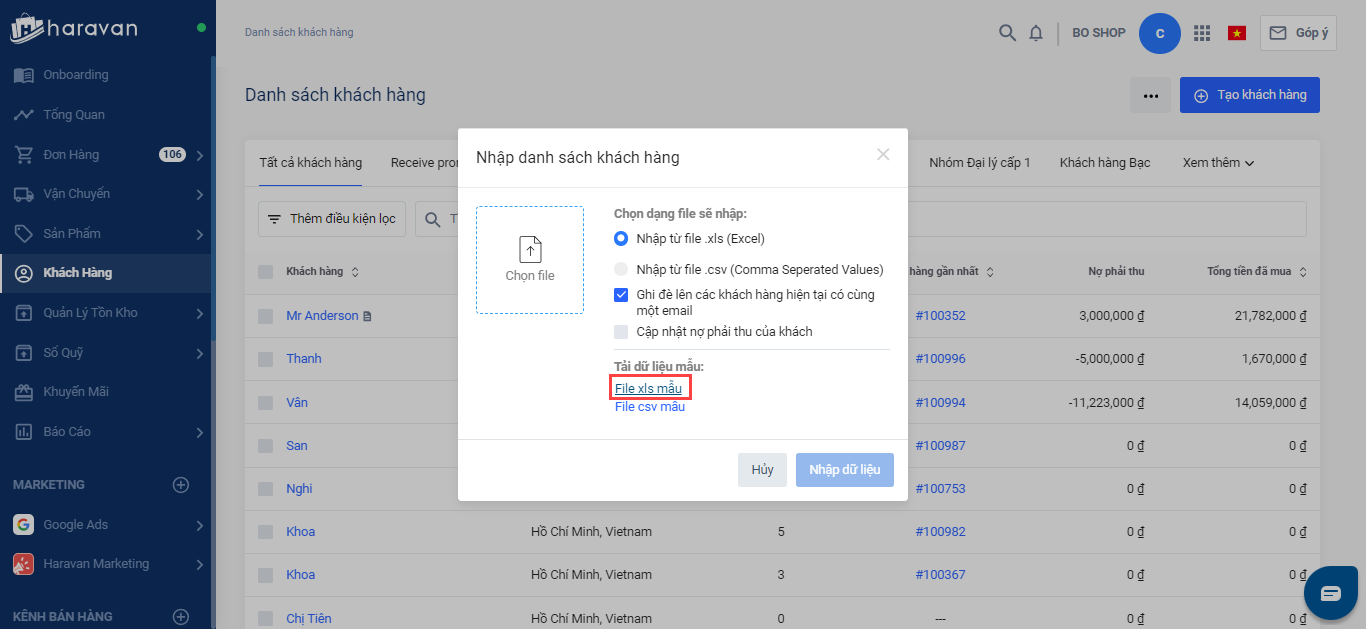
Task: Click the Hủy button
Action: [762, 470]
